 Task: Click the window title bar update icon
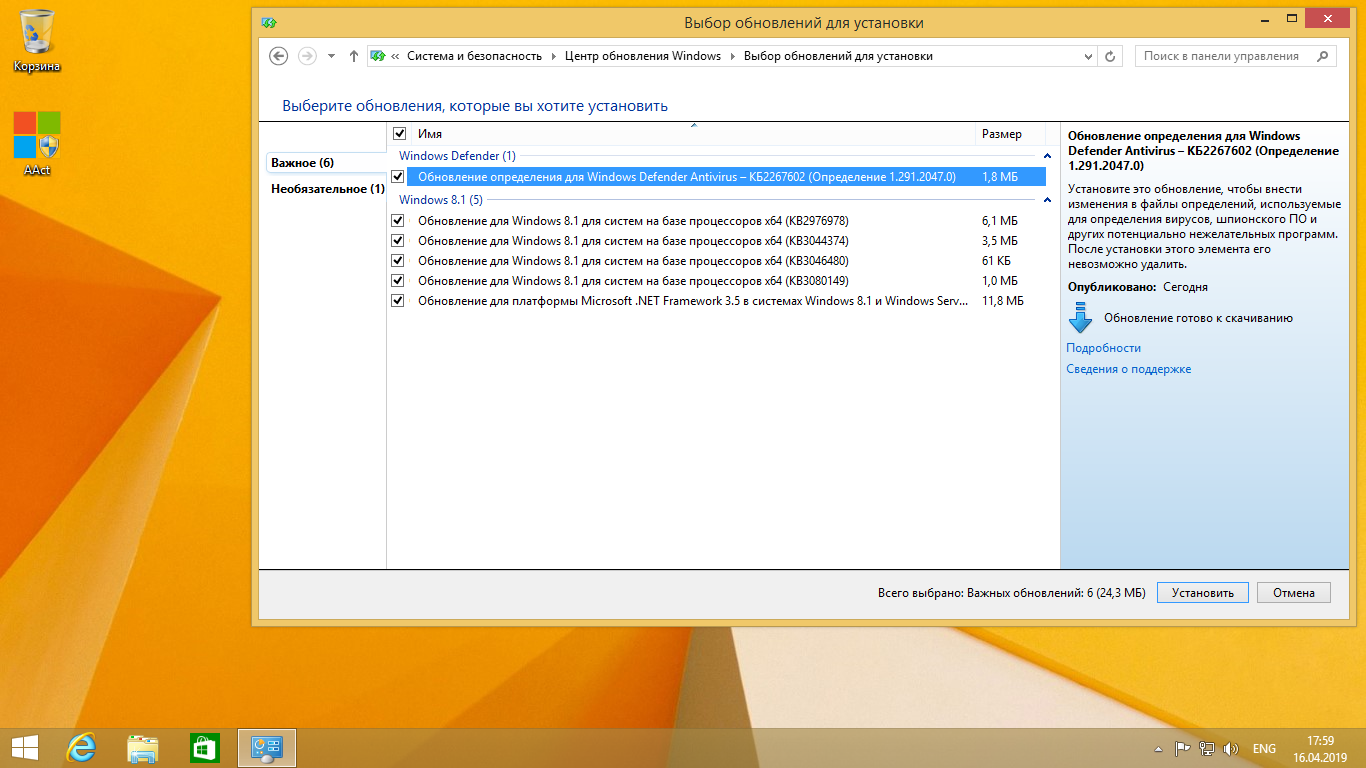coord(269,22)
